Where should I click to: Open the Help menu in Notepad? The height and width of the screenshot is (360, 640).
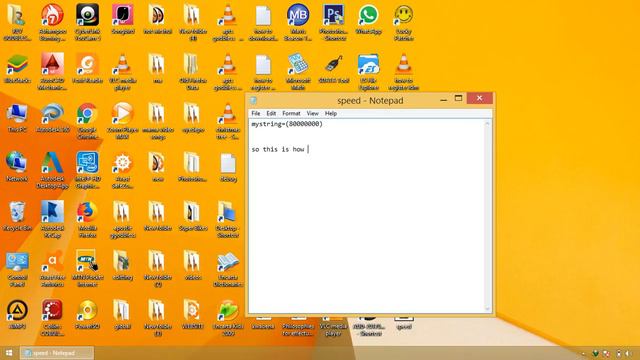click(x=331, y=113)
